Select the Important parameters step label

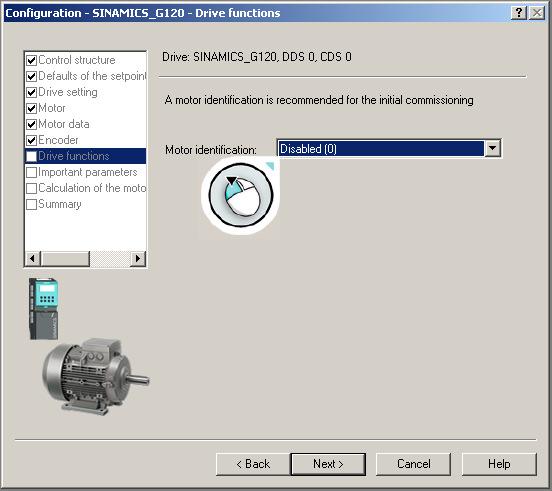pos(88,172)
